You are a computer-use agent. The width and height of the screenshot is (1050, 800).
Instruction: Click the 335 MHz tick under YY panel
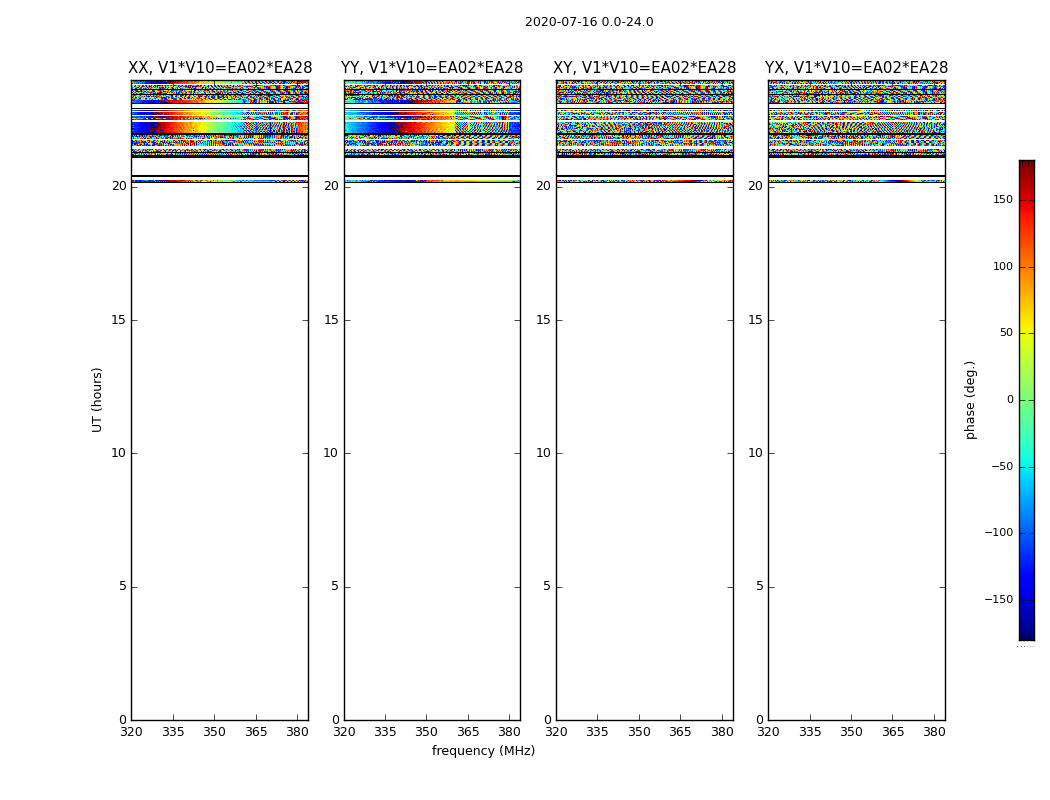tap(385, 732)
